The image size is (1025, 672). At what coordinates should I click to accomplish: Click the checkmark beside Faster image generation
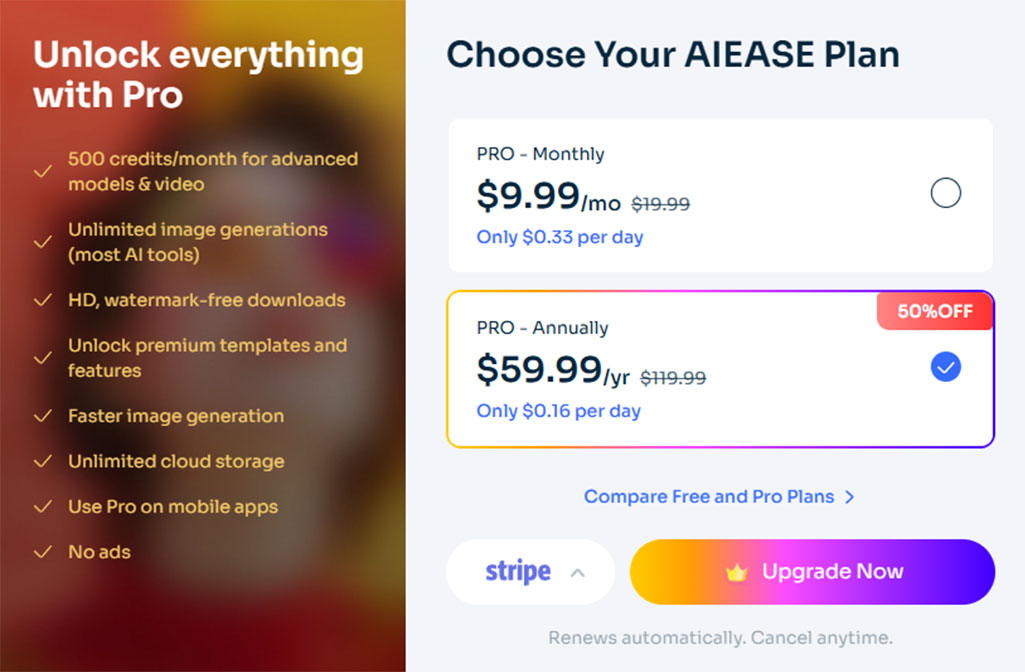click(x=43, y=416)
